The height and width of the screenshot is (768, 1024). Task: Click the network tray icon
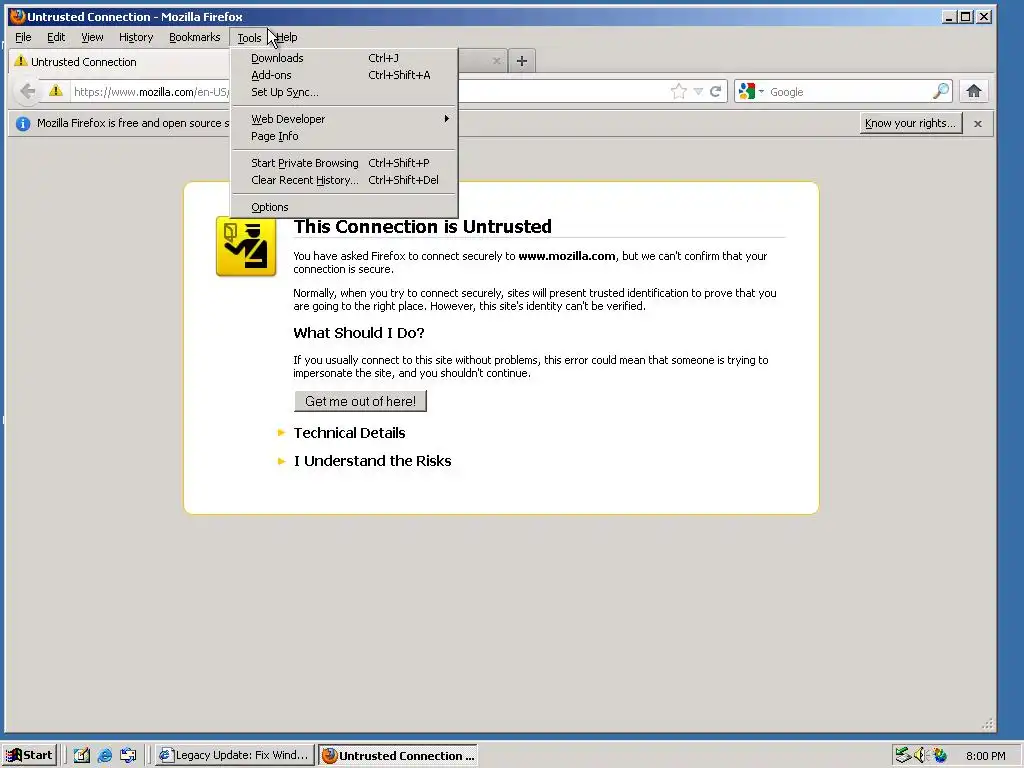[x=903, y=755]
